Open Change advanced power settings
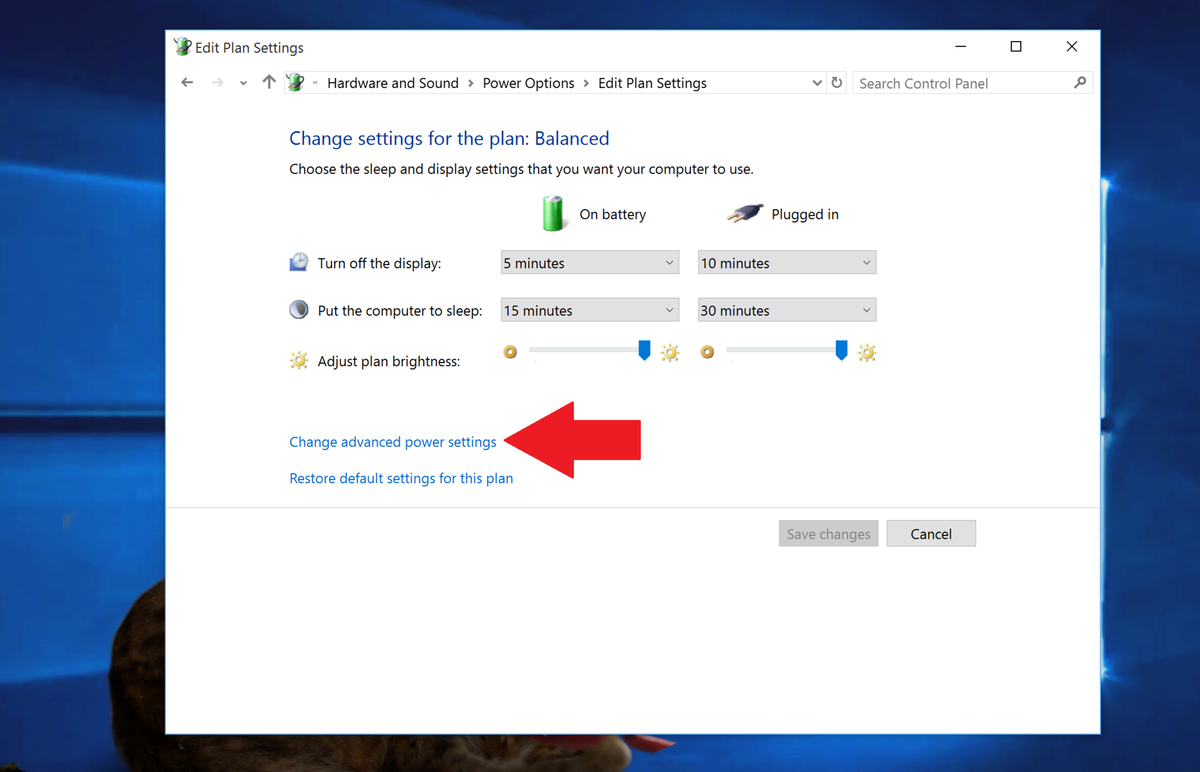The image size is (1200, 772). [392, 441]
